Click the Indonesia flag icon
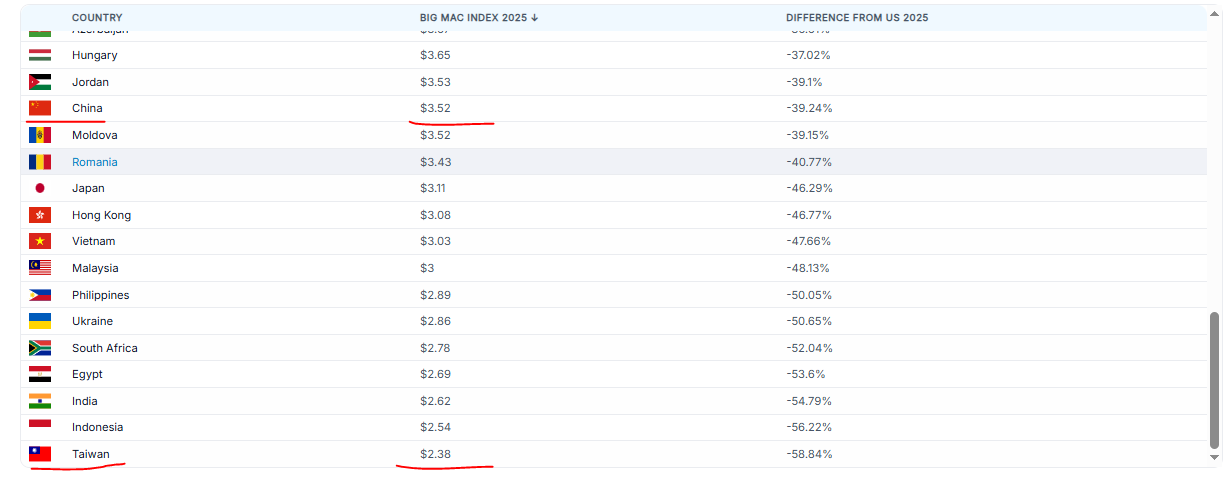Screen dimensions: 1229x487 coord(40,427)
